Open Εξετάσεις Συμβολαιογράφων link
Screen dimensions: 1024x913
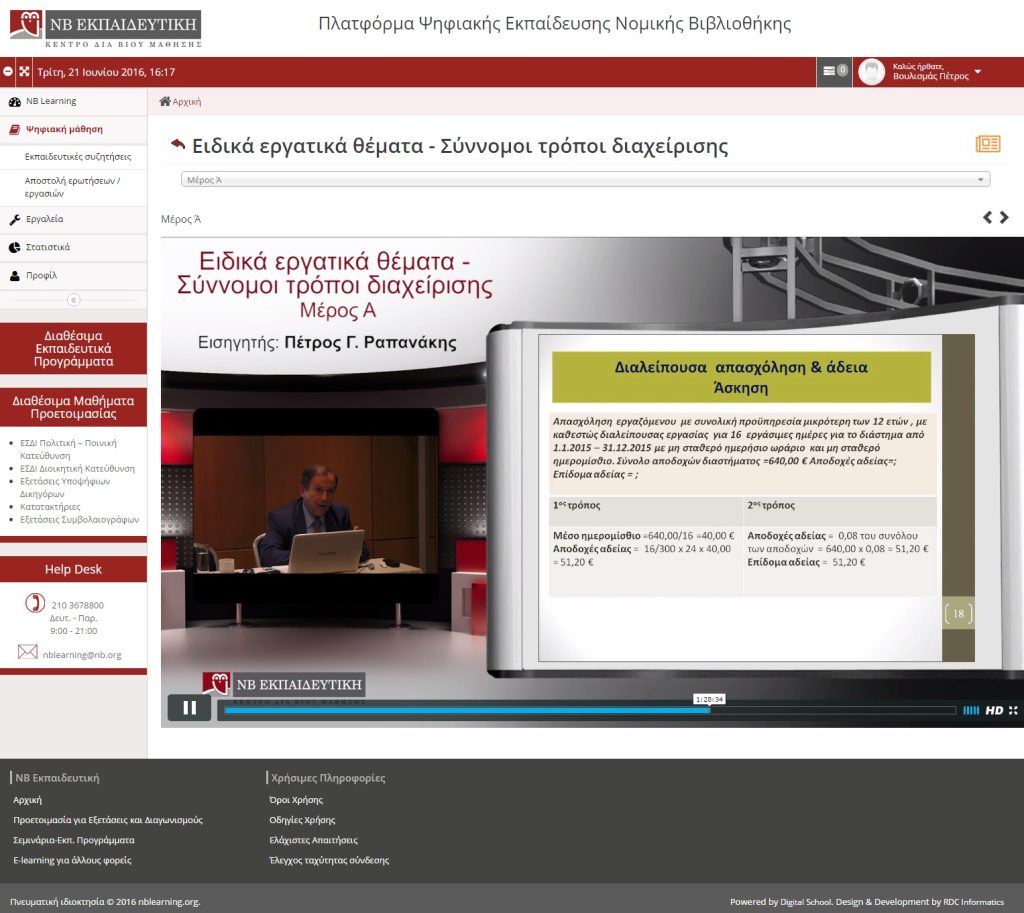pos(80,519)
